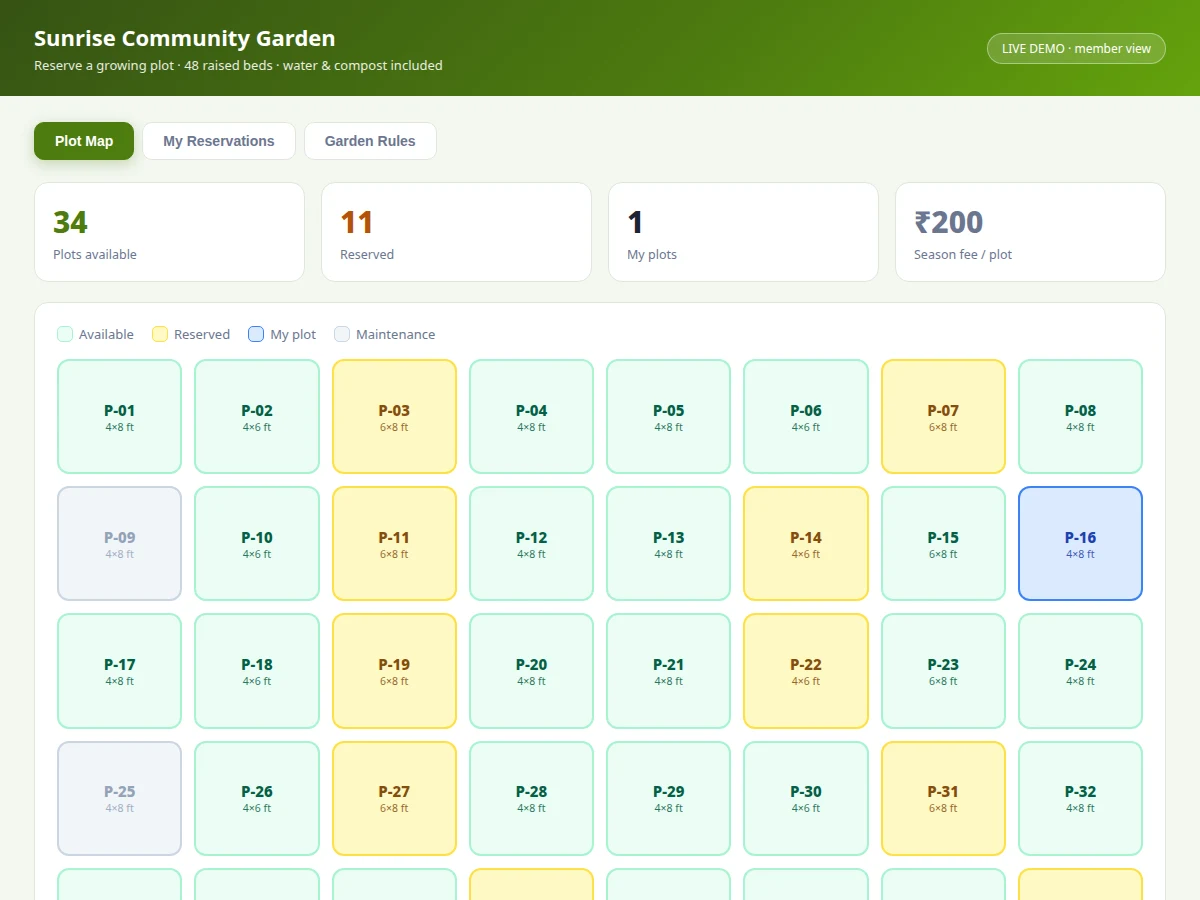
Task: Click reserved plot P-07
Action: click(943, 417)
